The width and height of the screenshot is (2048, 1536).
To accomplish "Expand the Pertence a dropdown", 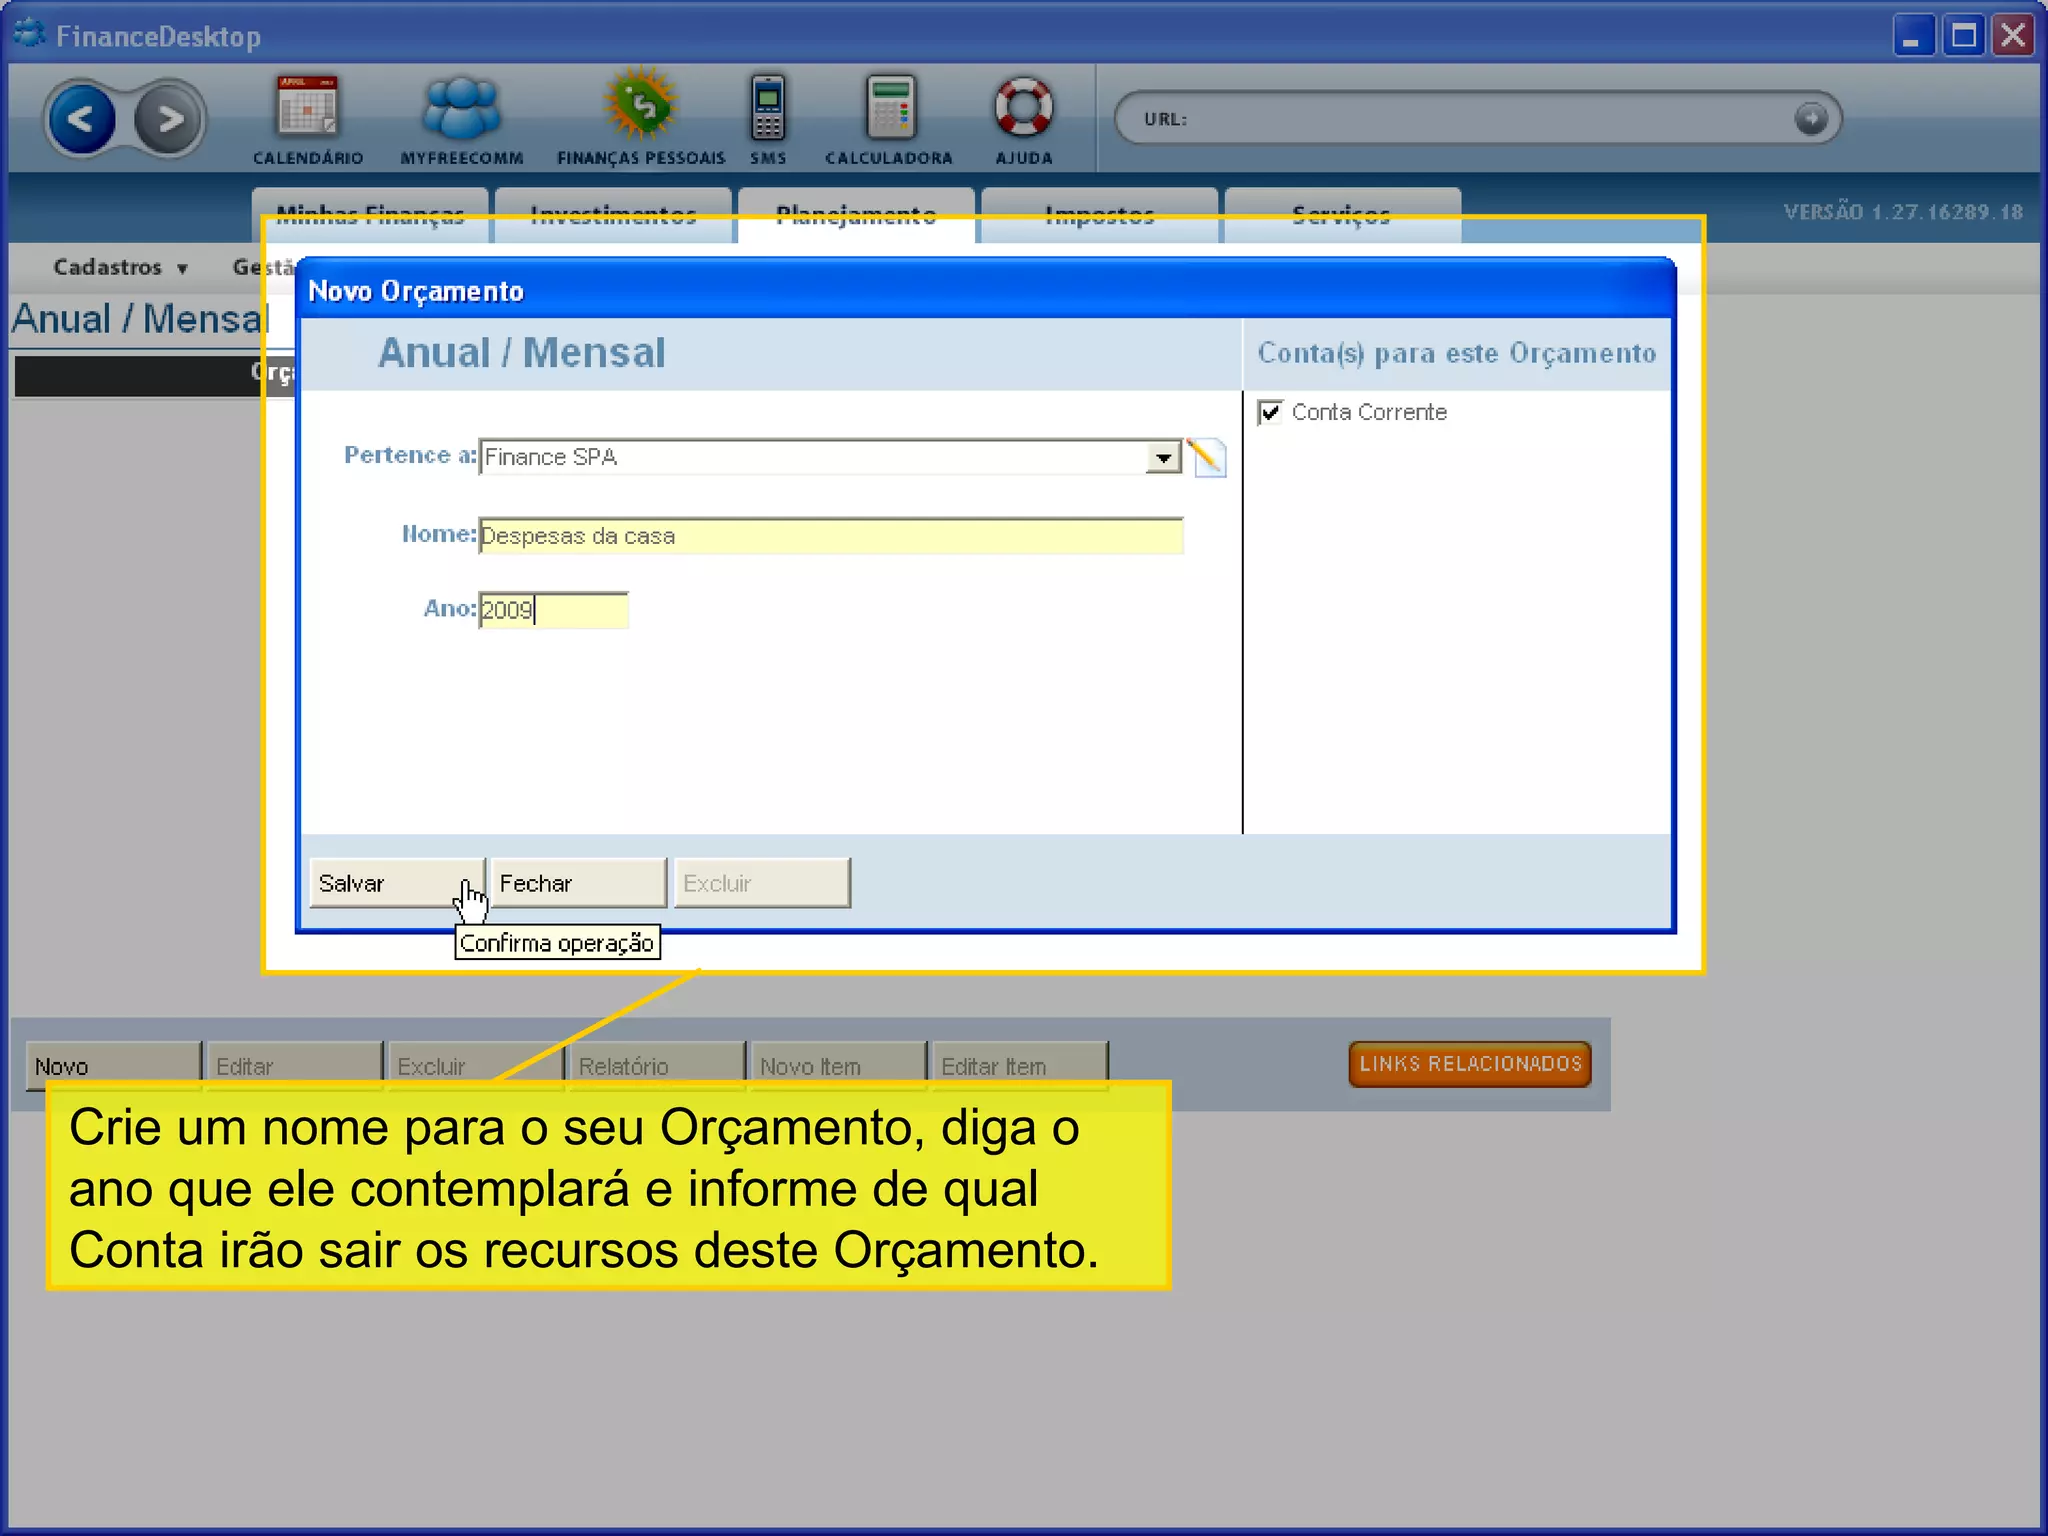I will [x=1163, y=458].
